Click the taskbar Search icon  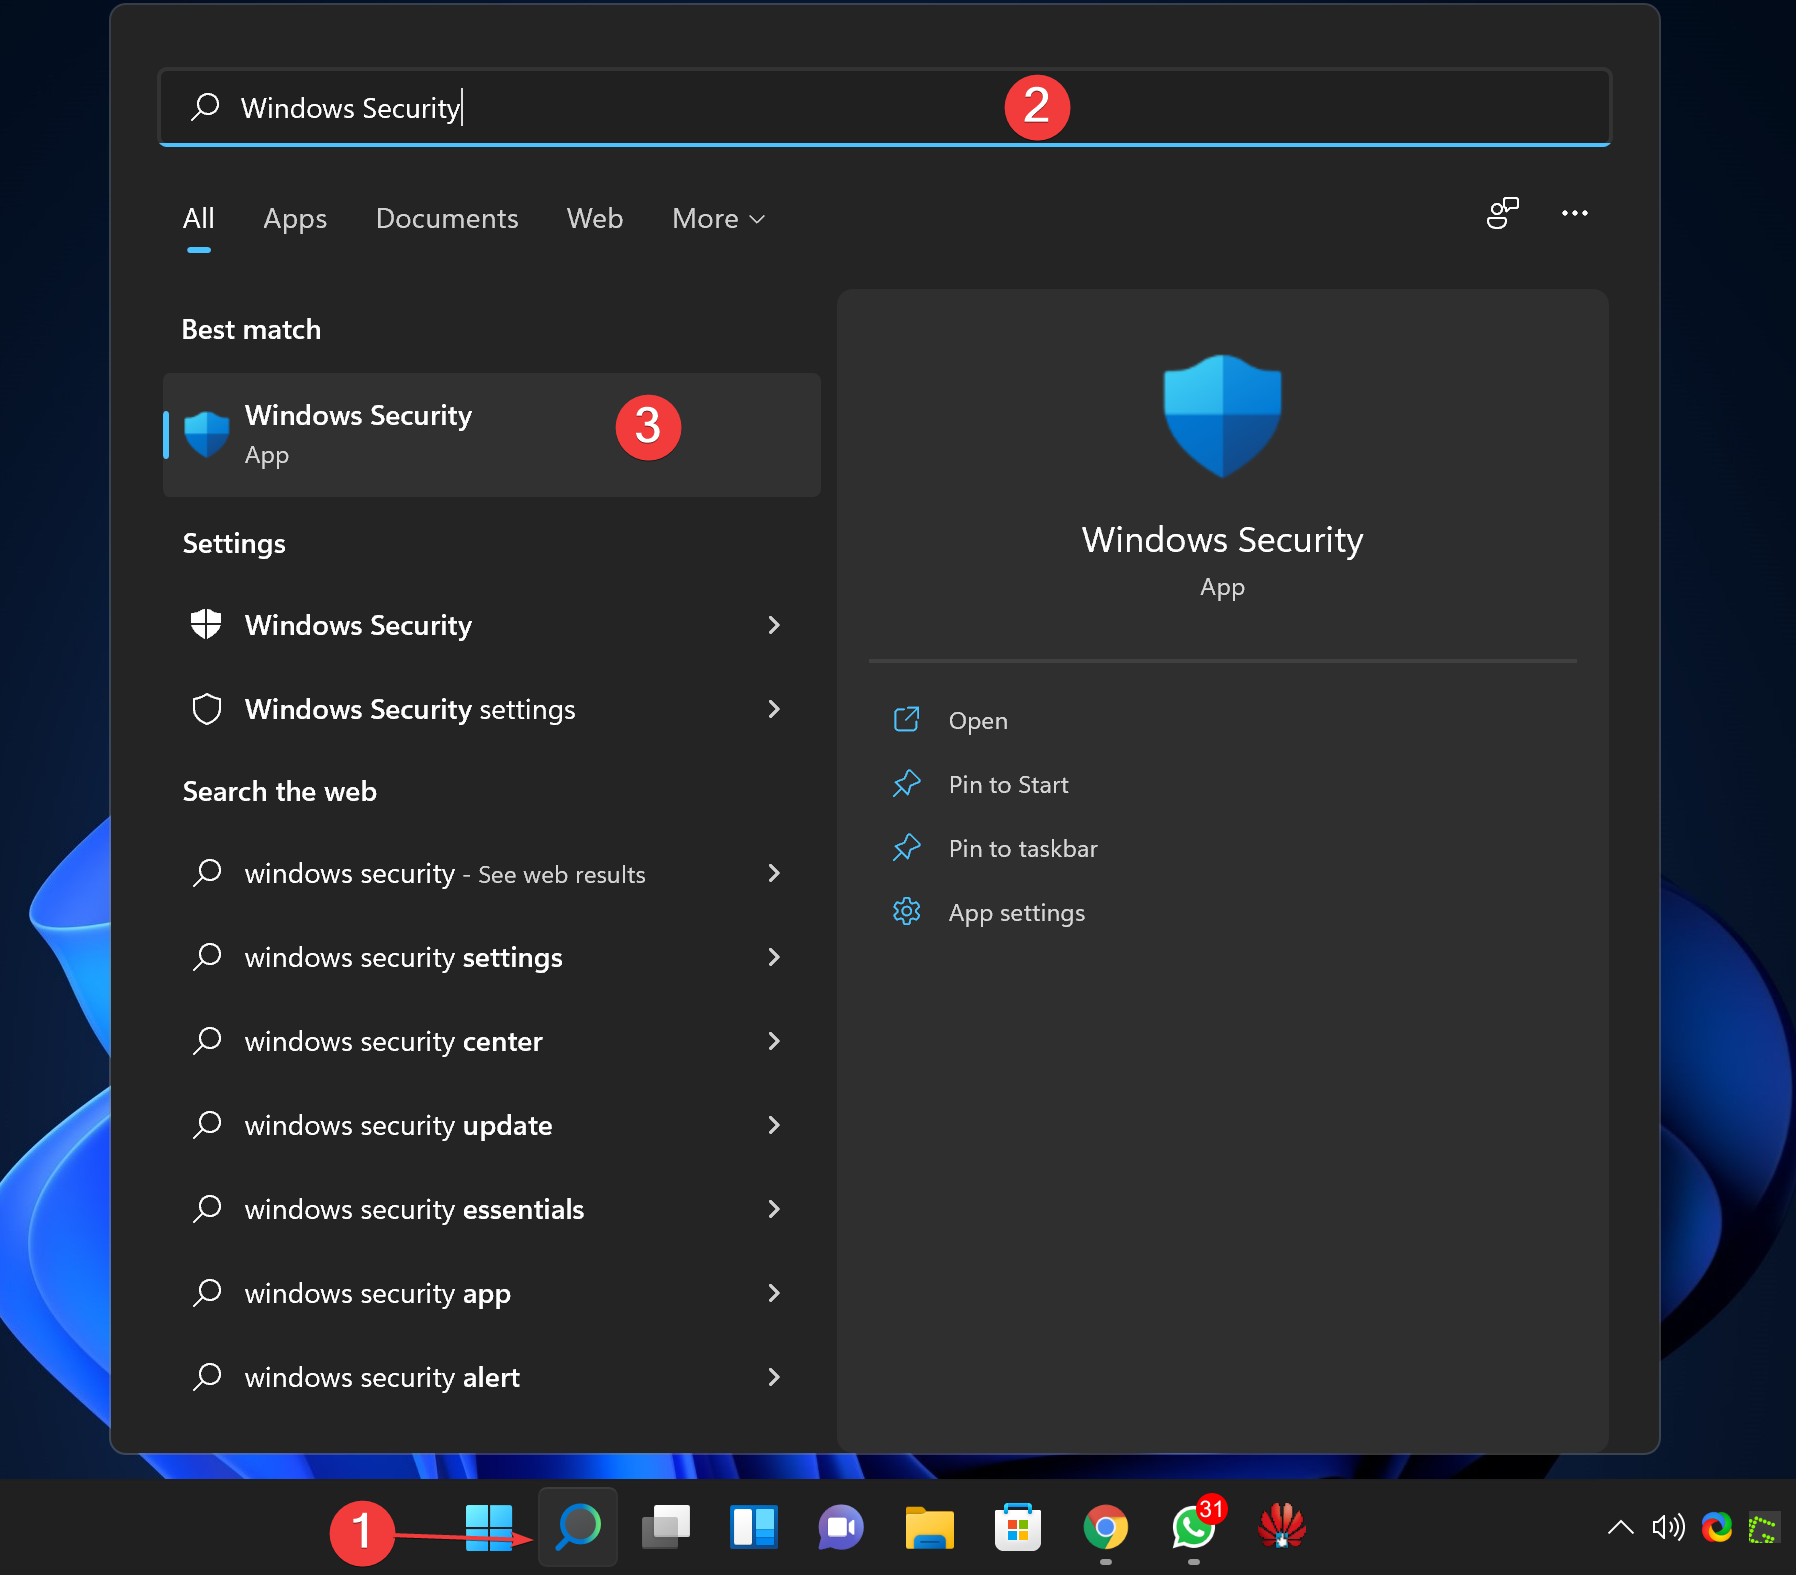click(x=578, y=1527)
